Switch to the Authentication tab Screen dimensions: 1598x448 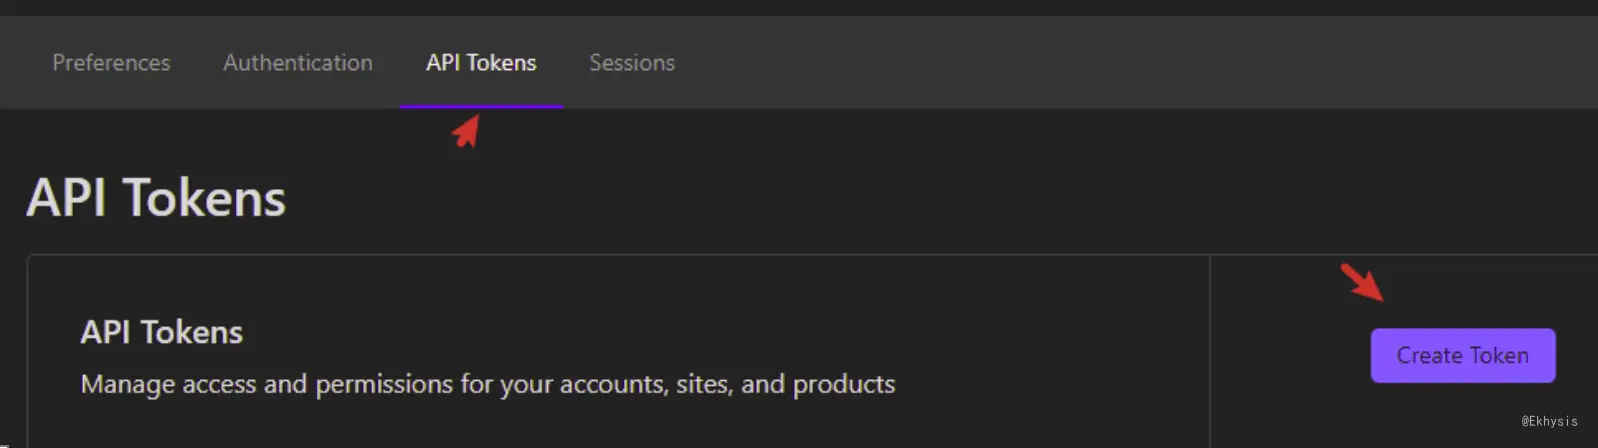298,62
